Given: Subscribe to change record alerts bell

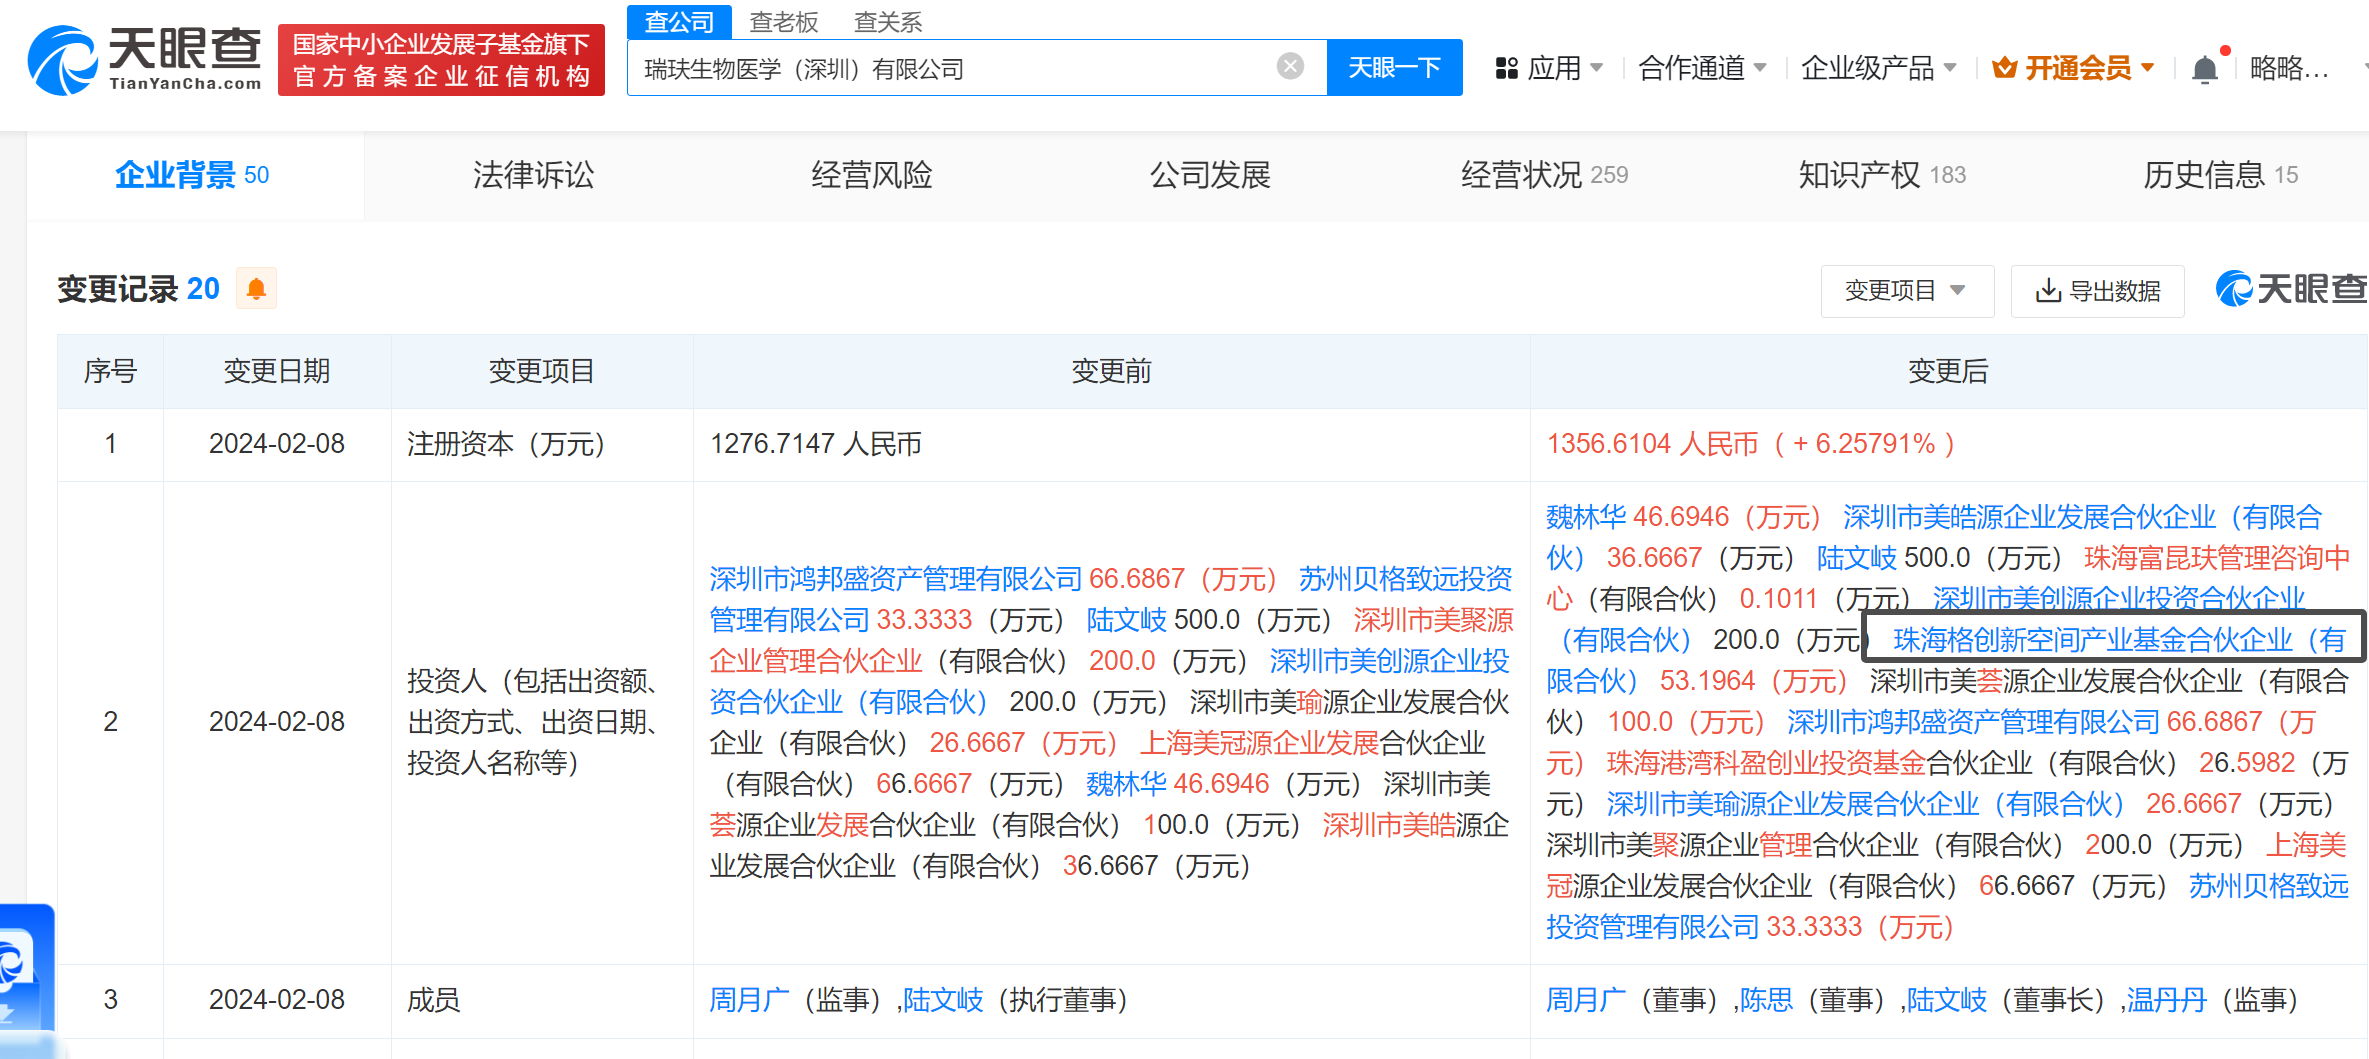Looking at the screenshot, I should (x=256, y=289).
